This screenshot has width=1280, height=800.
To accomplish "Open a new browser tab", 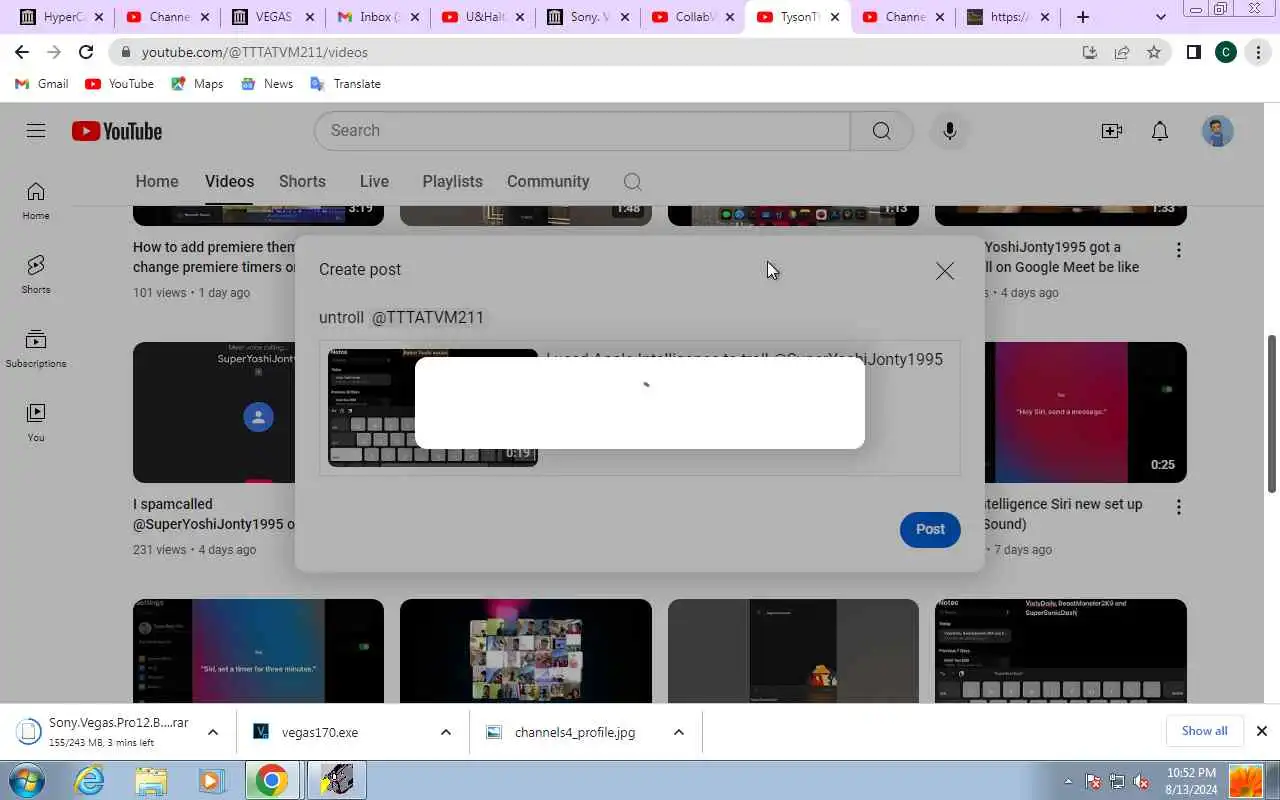I will [x=1083, y=17].
